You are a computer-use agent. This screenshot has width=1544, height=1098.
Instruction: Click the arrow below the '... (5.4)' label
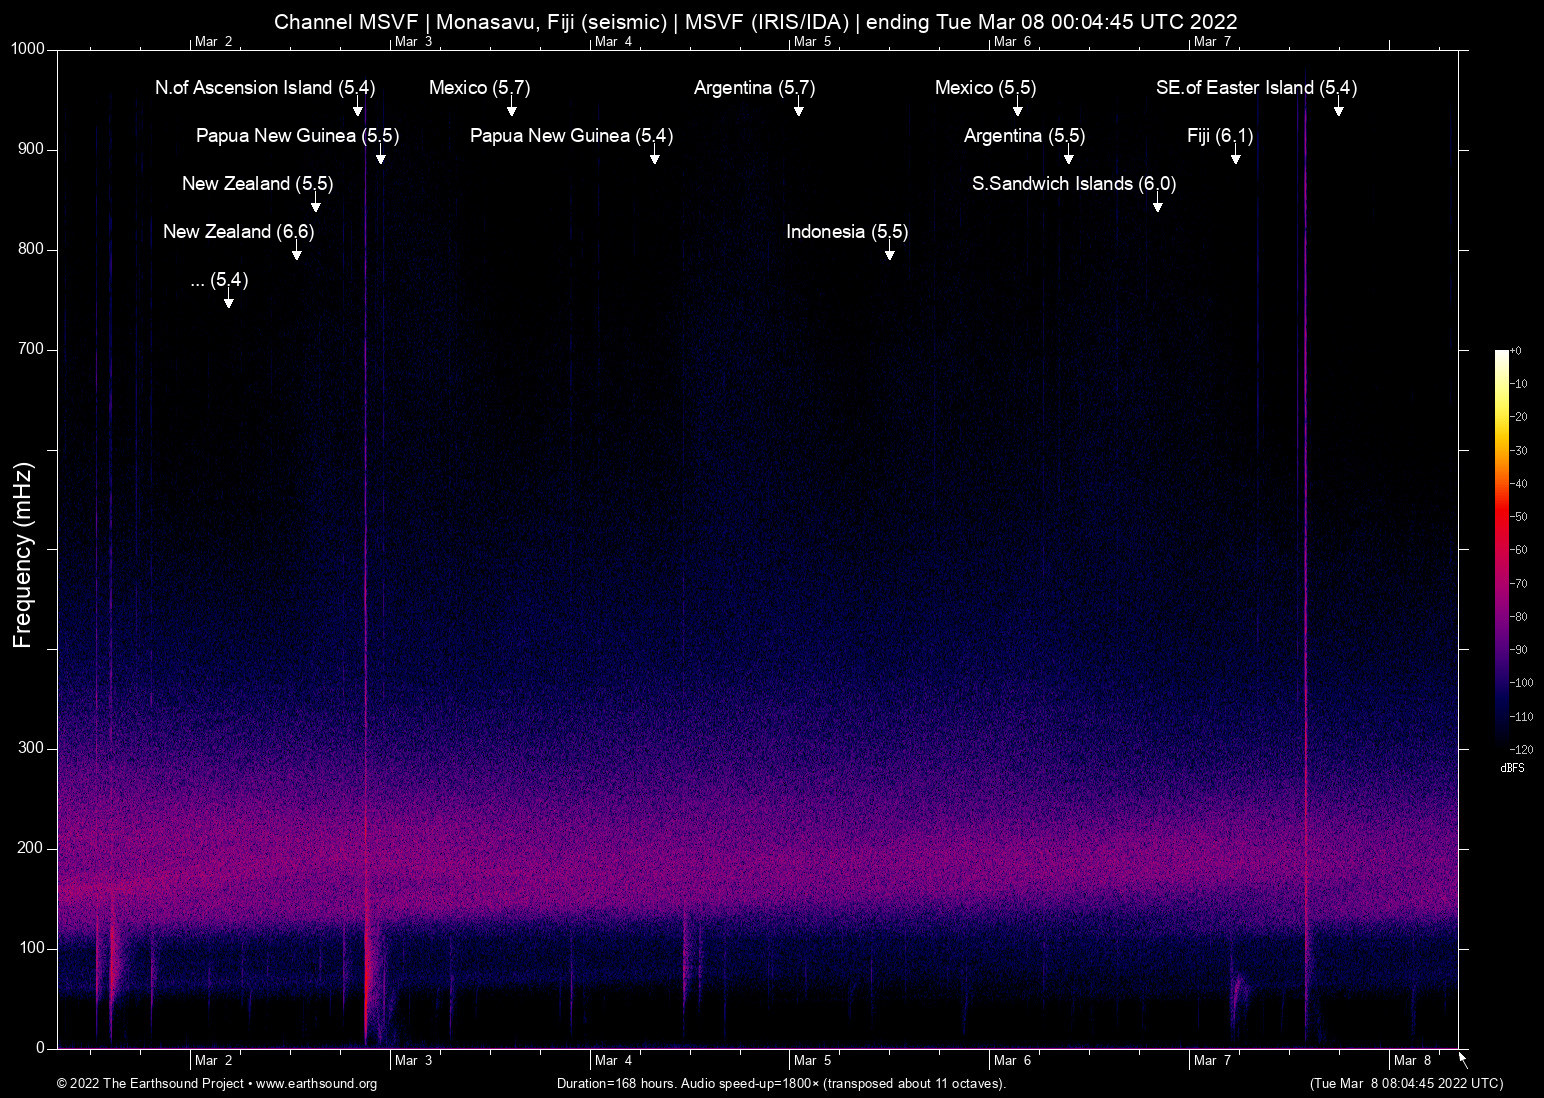point(228,300)
